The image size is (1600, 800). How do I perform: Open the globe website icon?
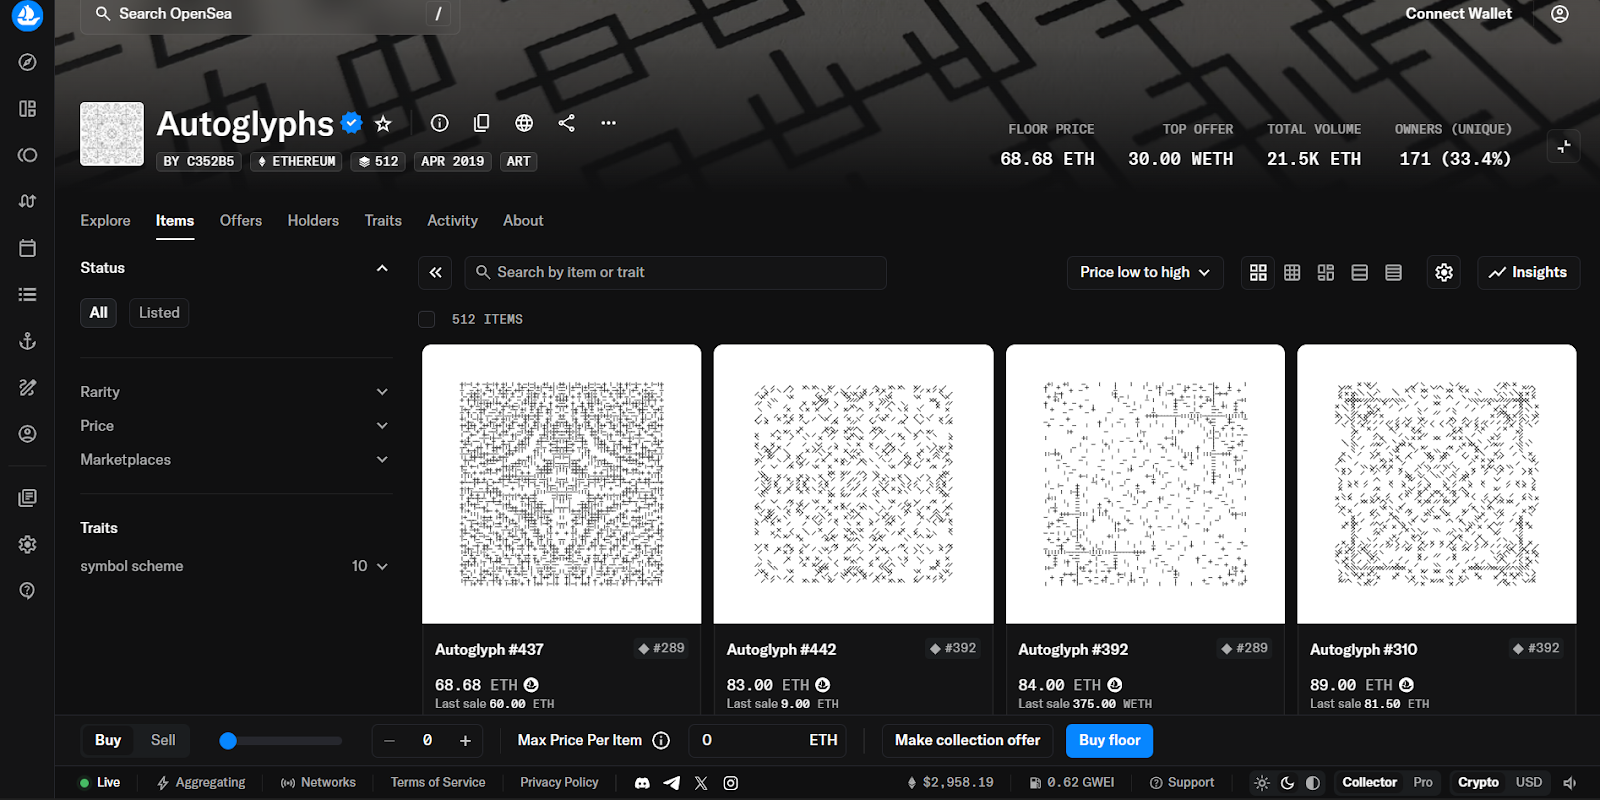pyautogui.click(x=524, y=123)
